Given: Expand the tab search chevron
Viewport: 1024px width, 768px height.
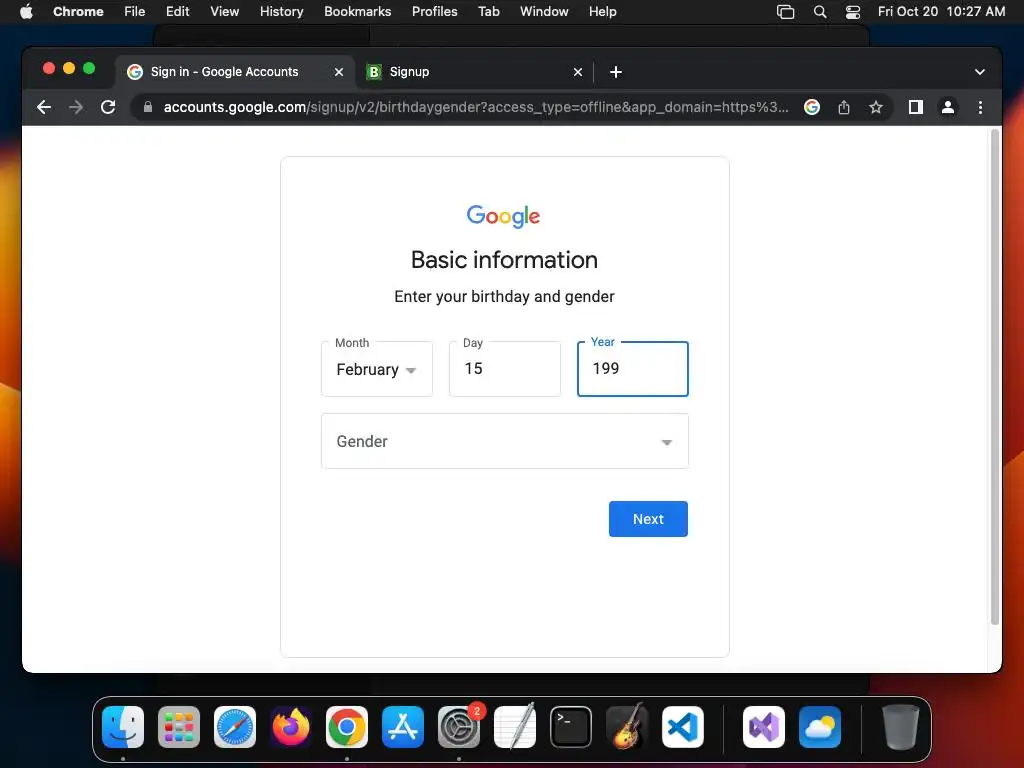Looking at the screenshot, I should click(x=980, y=72).
